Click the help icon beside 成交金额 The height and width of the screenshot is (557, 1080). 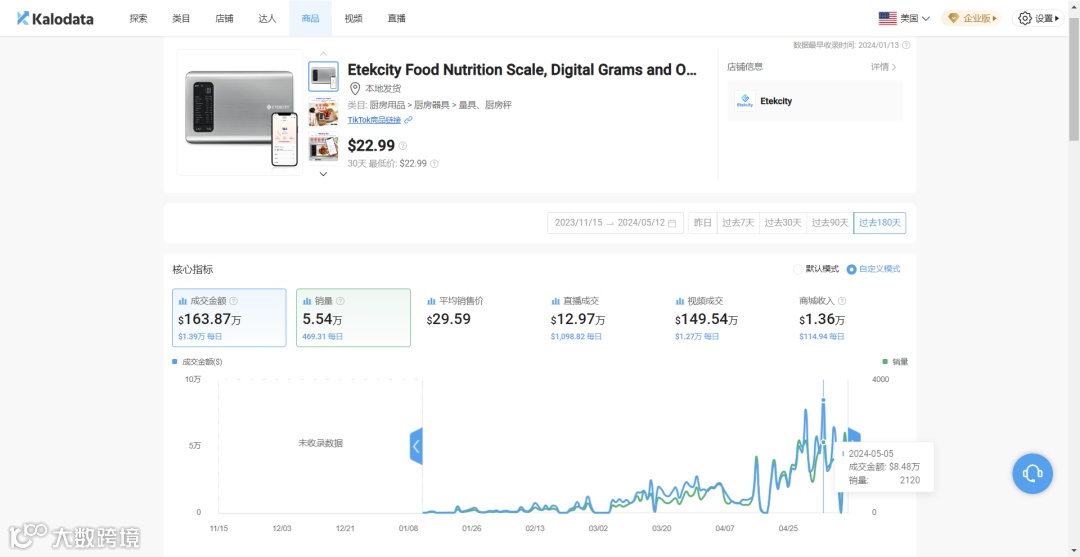[233, 301]
